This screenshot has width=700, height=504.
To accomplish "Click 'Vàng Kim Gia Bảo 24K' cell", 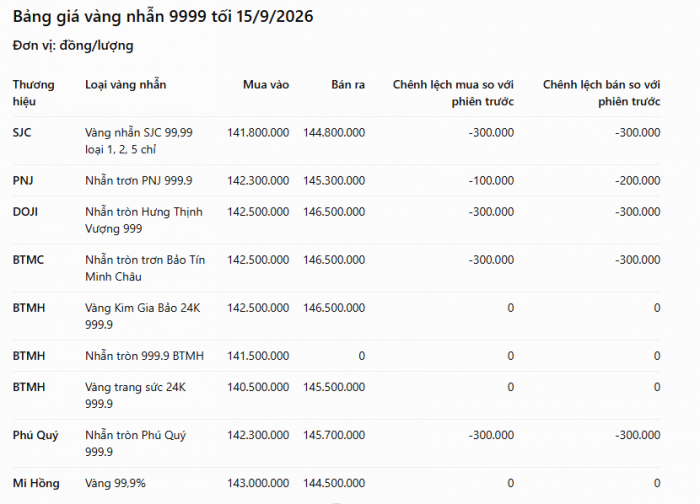I will coord(142,316).
